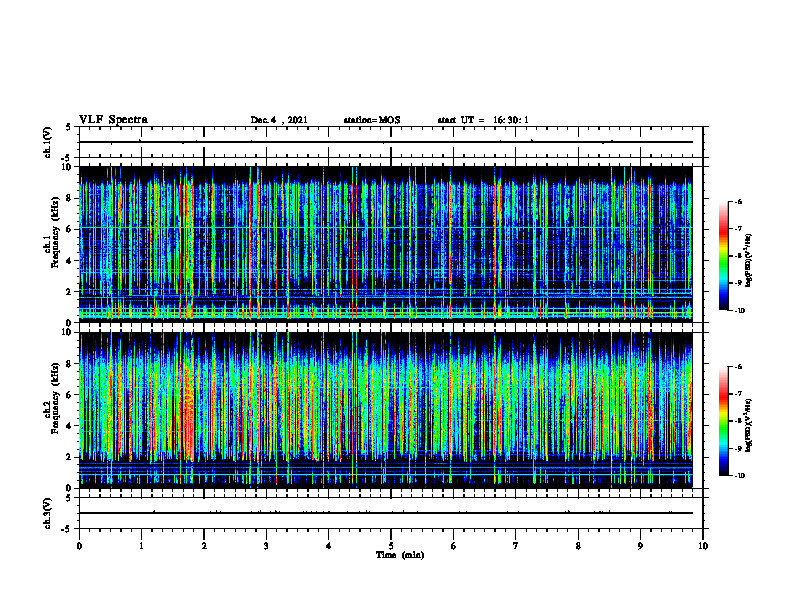Click the ch.1 voltage waveform trace
This screenshot has width=792, height=612.
(386, 142)
